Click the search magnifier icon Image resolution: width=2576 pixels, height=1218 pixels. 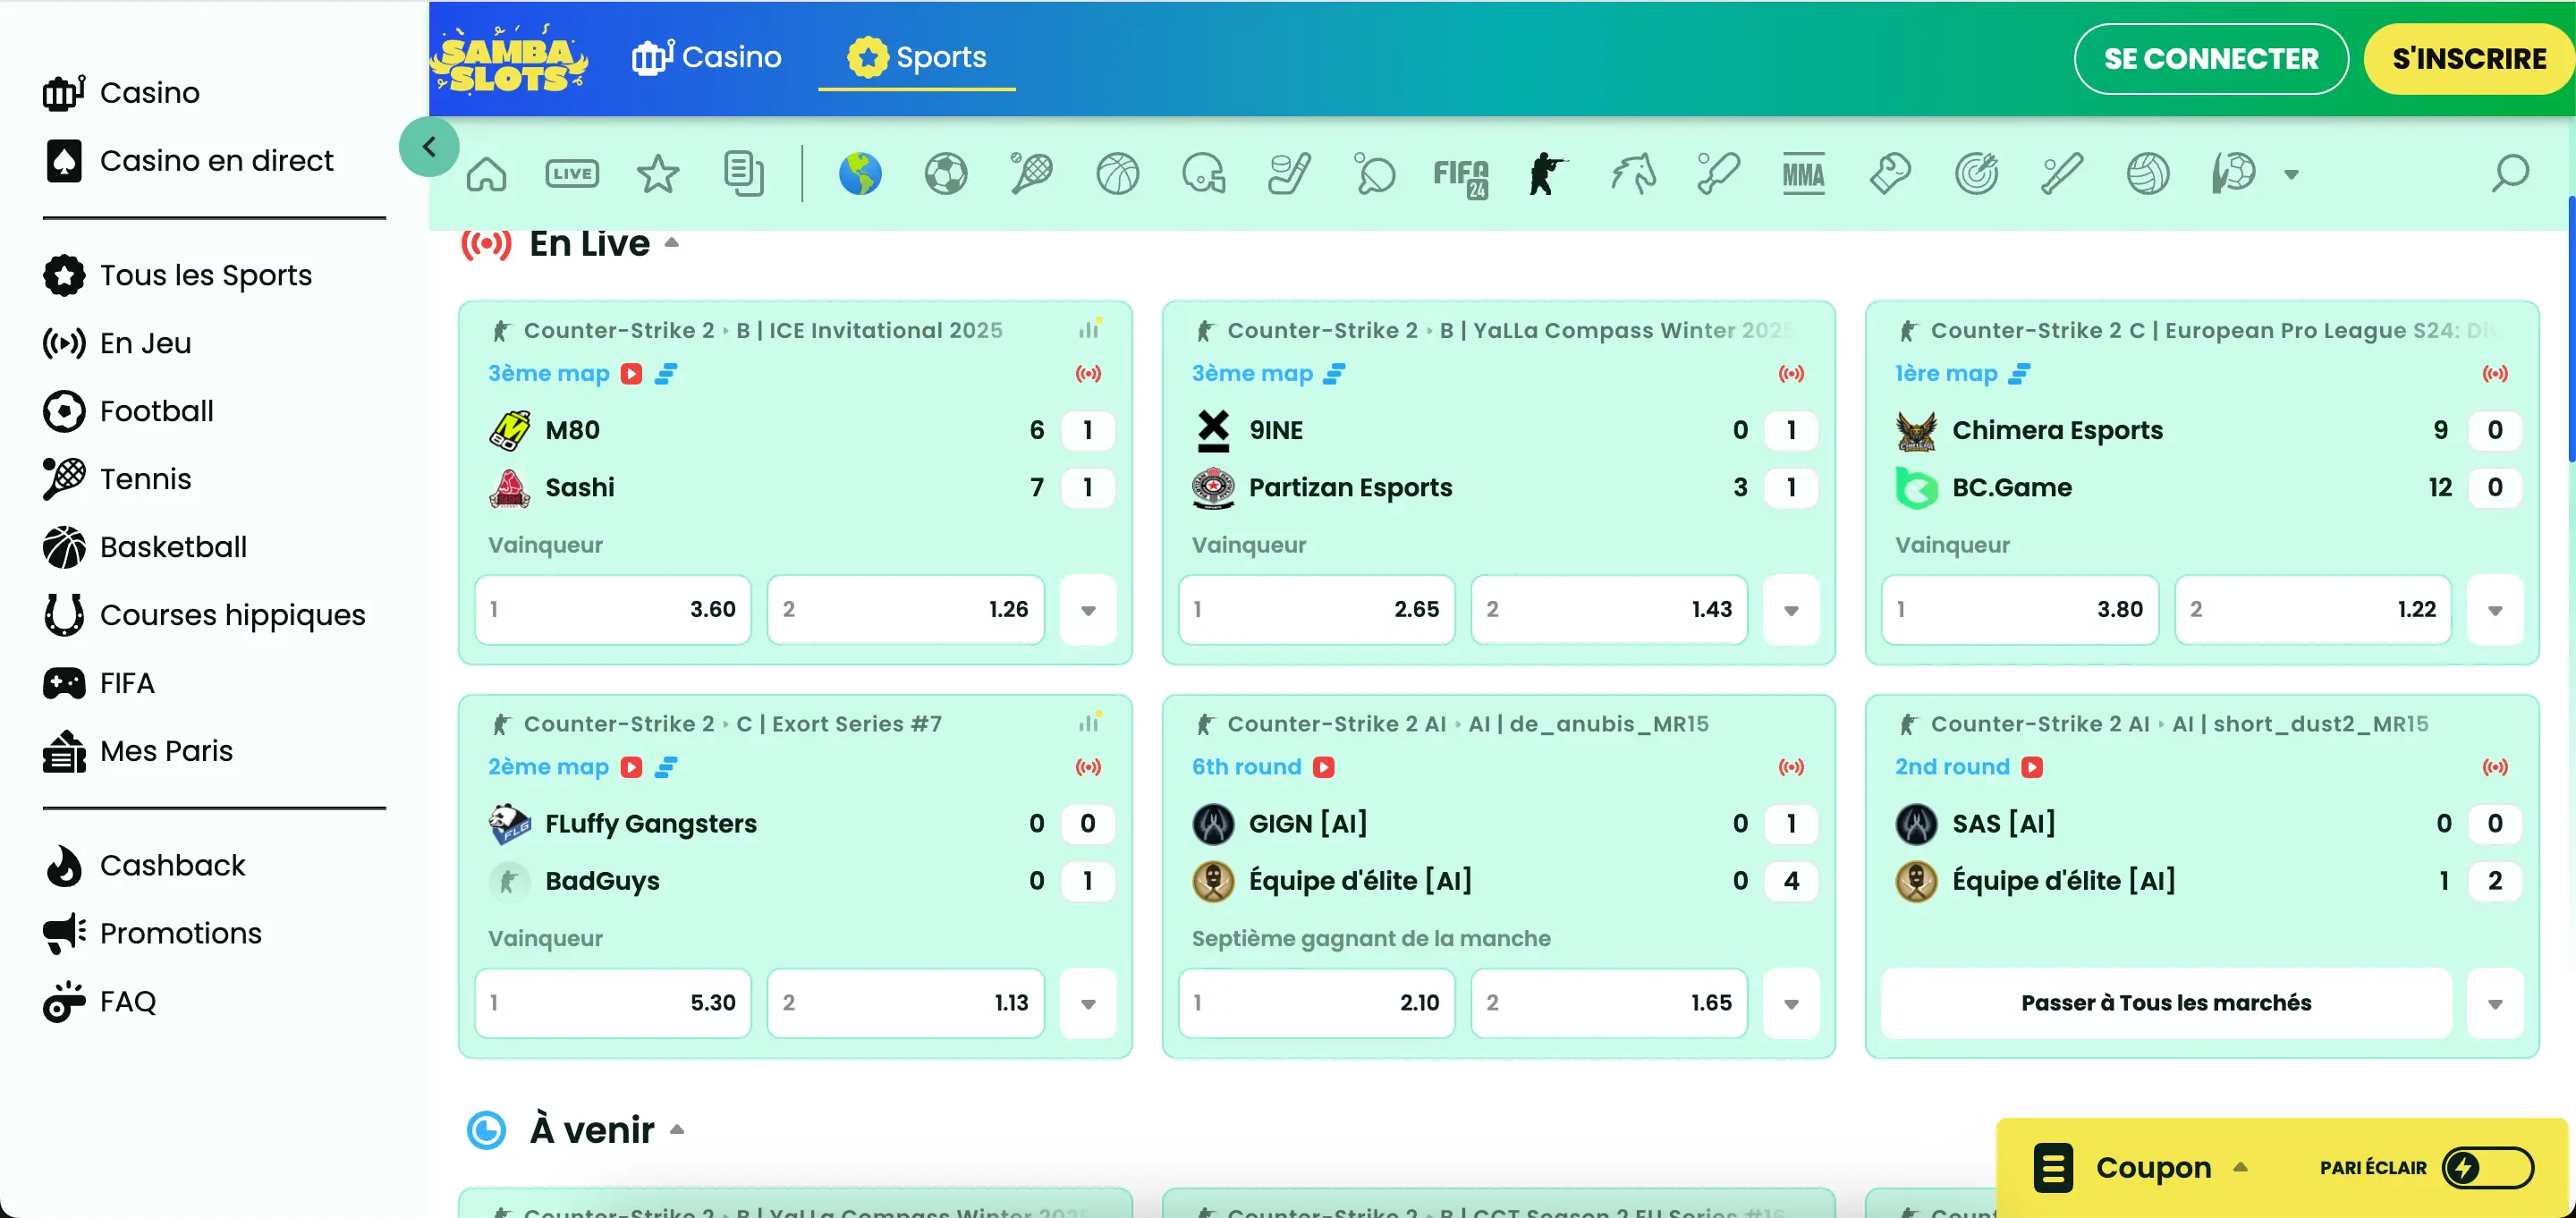[2509, 174]
